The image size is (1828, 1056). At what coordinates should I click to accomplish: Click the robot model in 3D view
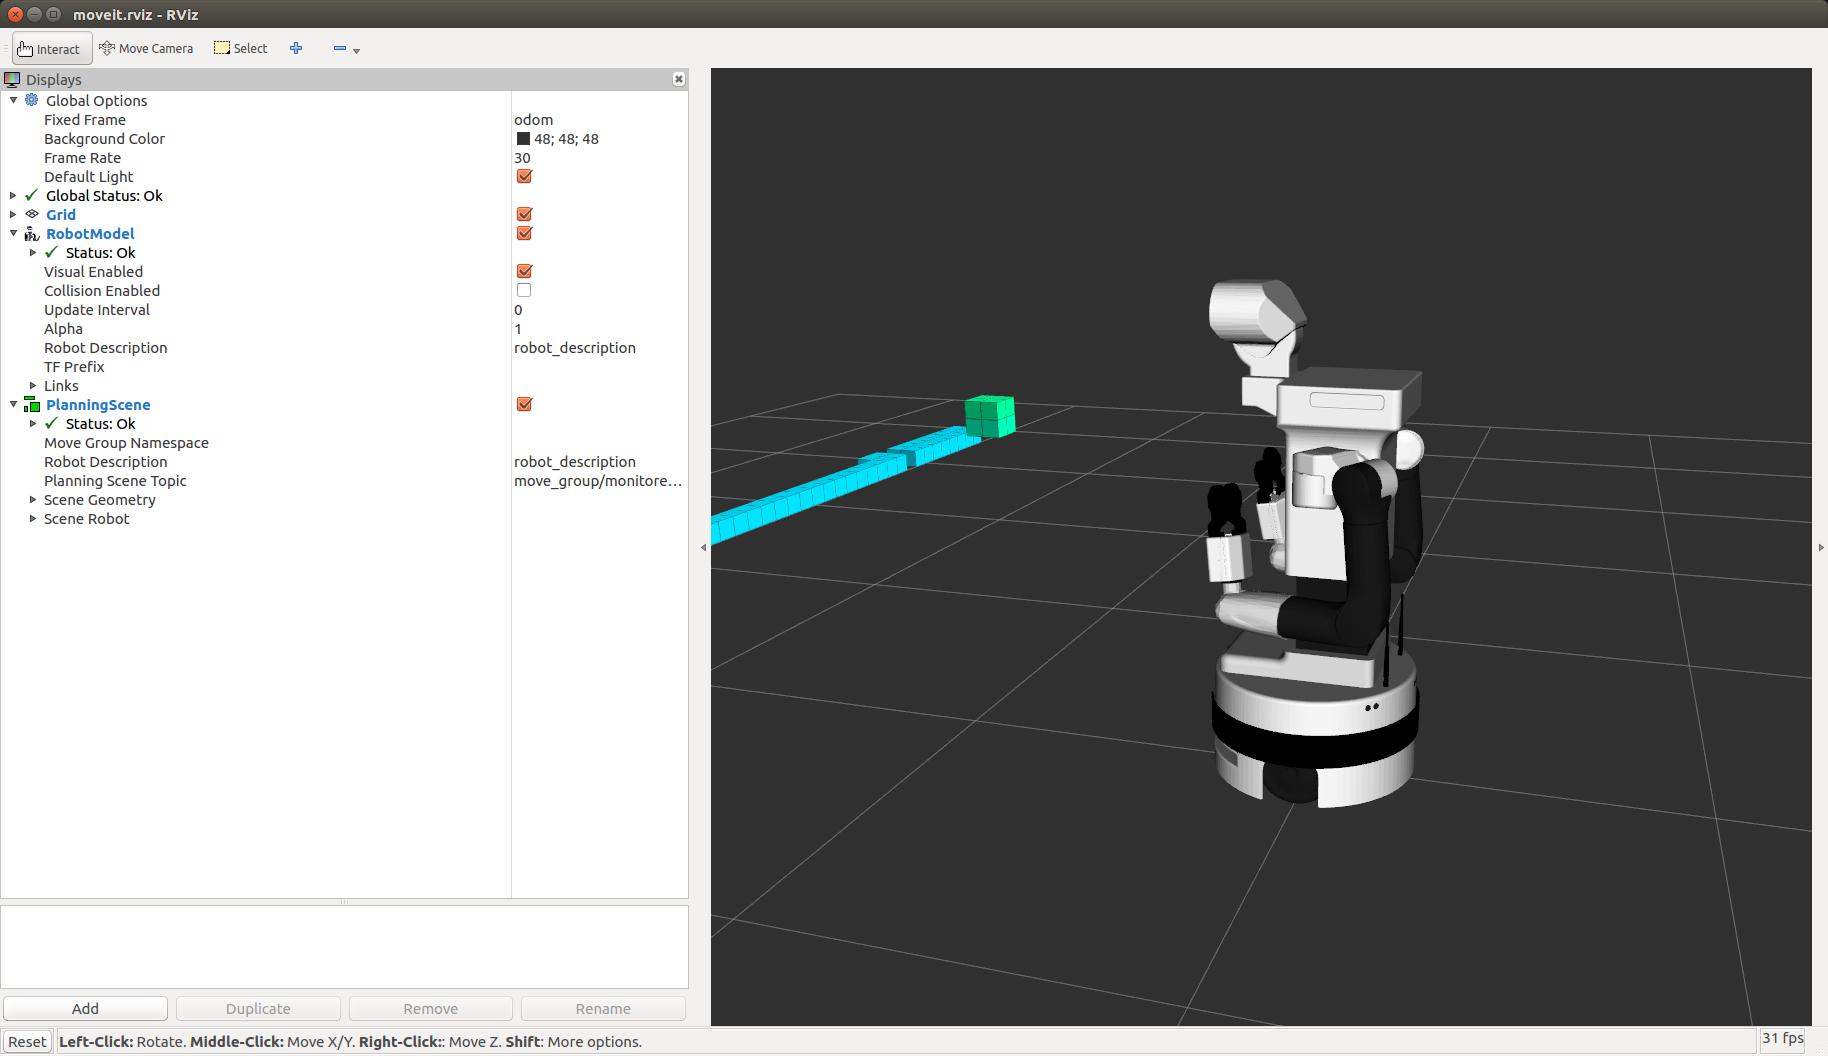pyautogui.click(x=1315, y=545)
